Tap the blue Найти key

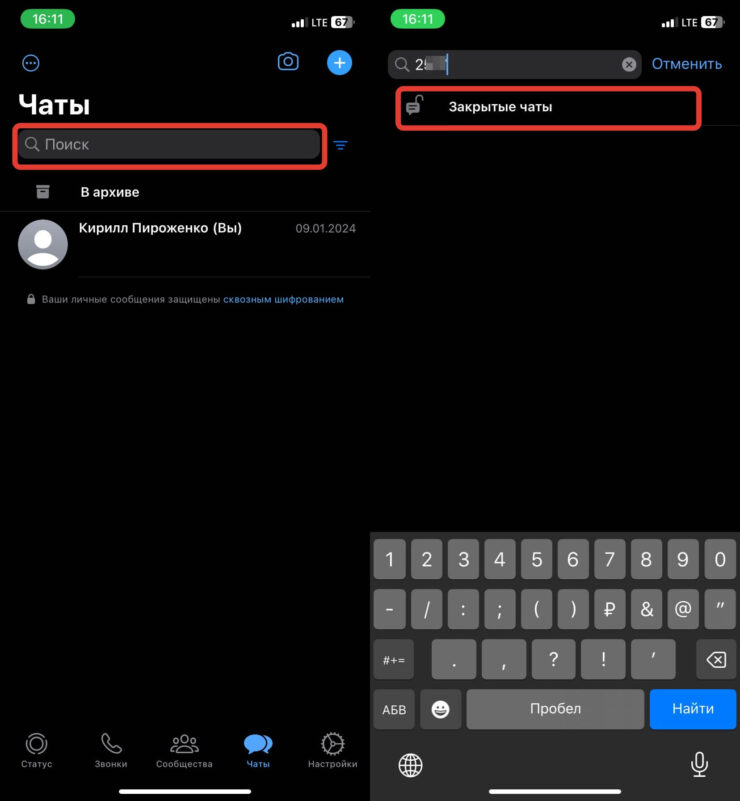point(693,709)
